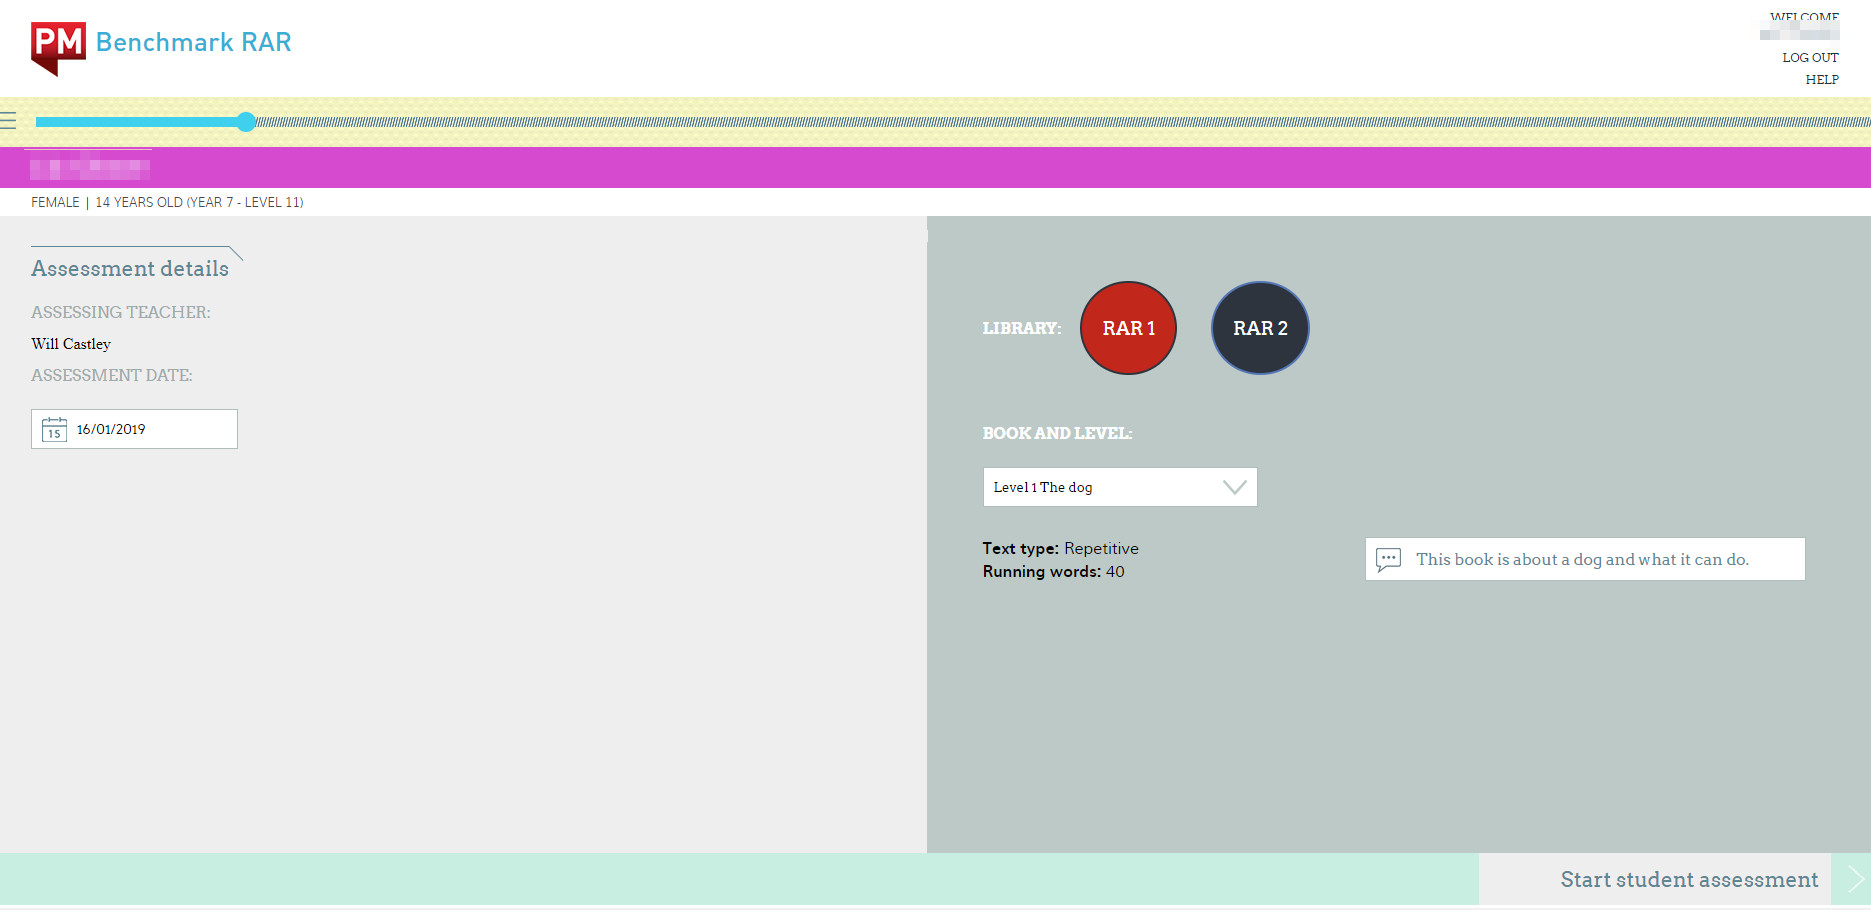The width and height of the screenshot is (1871, 910).
Task: Click the 16/01/2019 date field
Action: [x=150, y=429]
